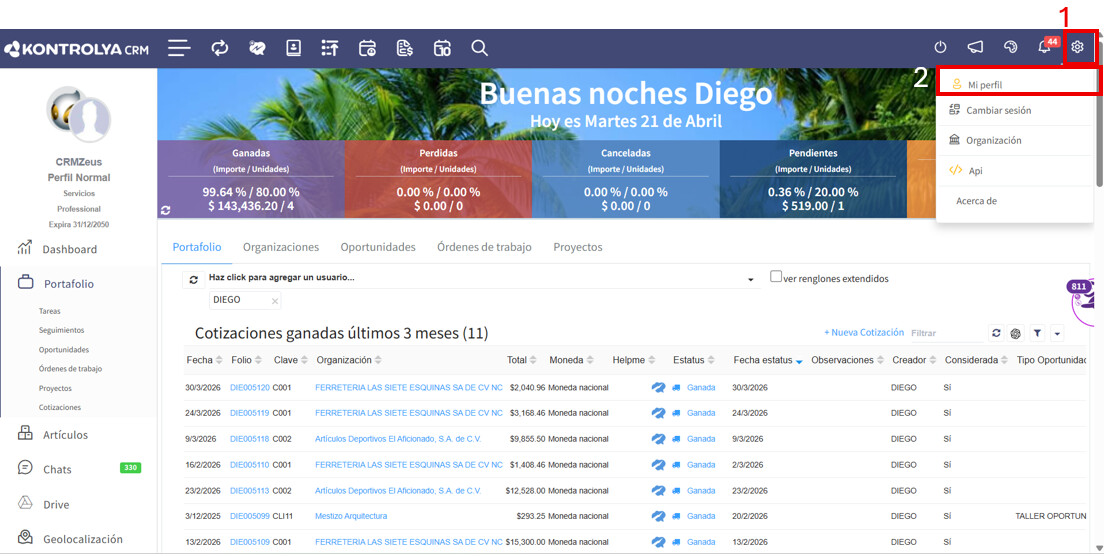The width and height of the screenshot is (1112, 556).
Task: Click the power icon in top bar
Action: [940, 48]
